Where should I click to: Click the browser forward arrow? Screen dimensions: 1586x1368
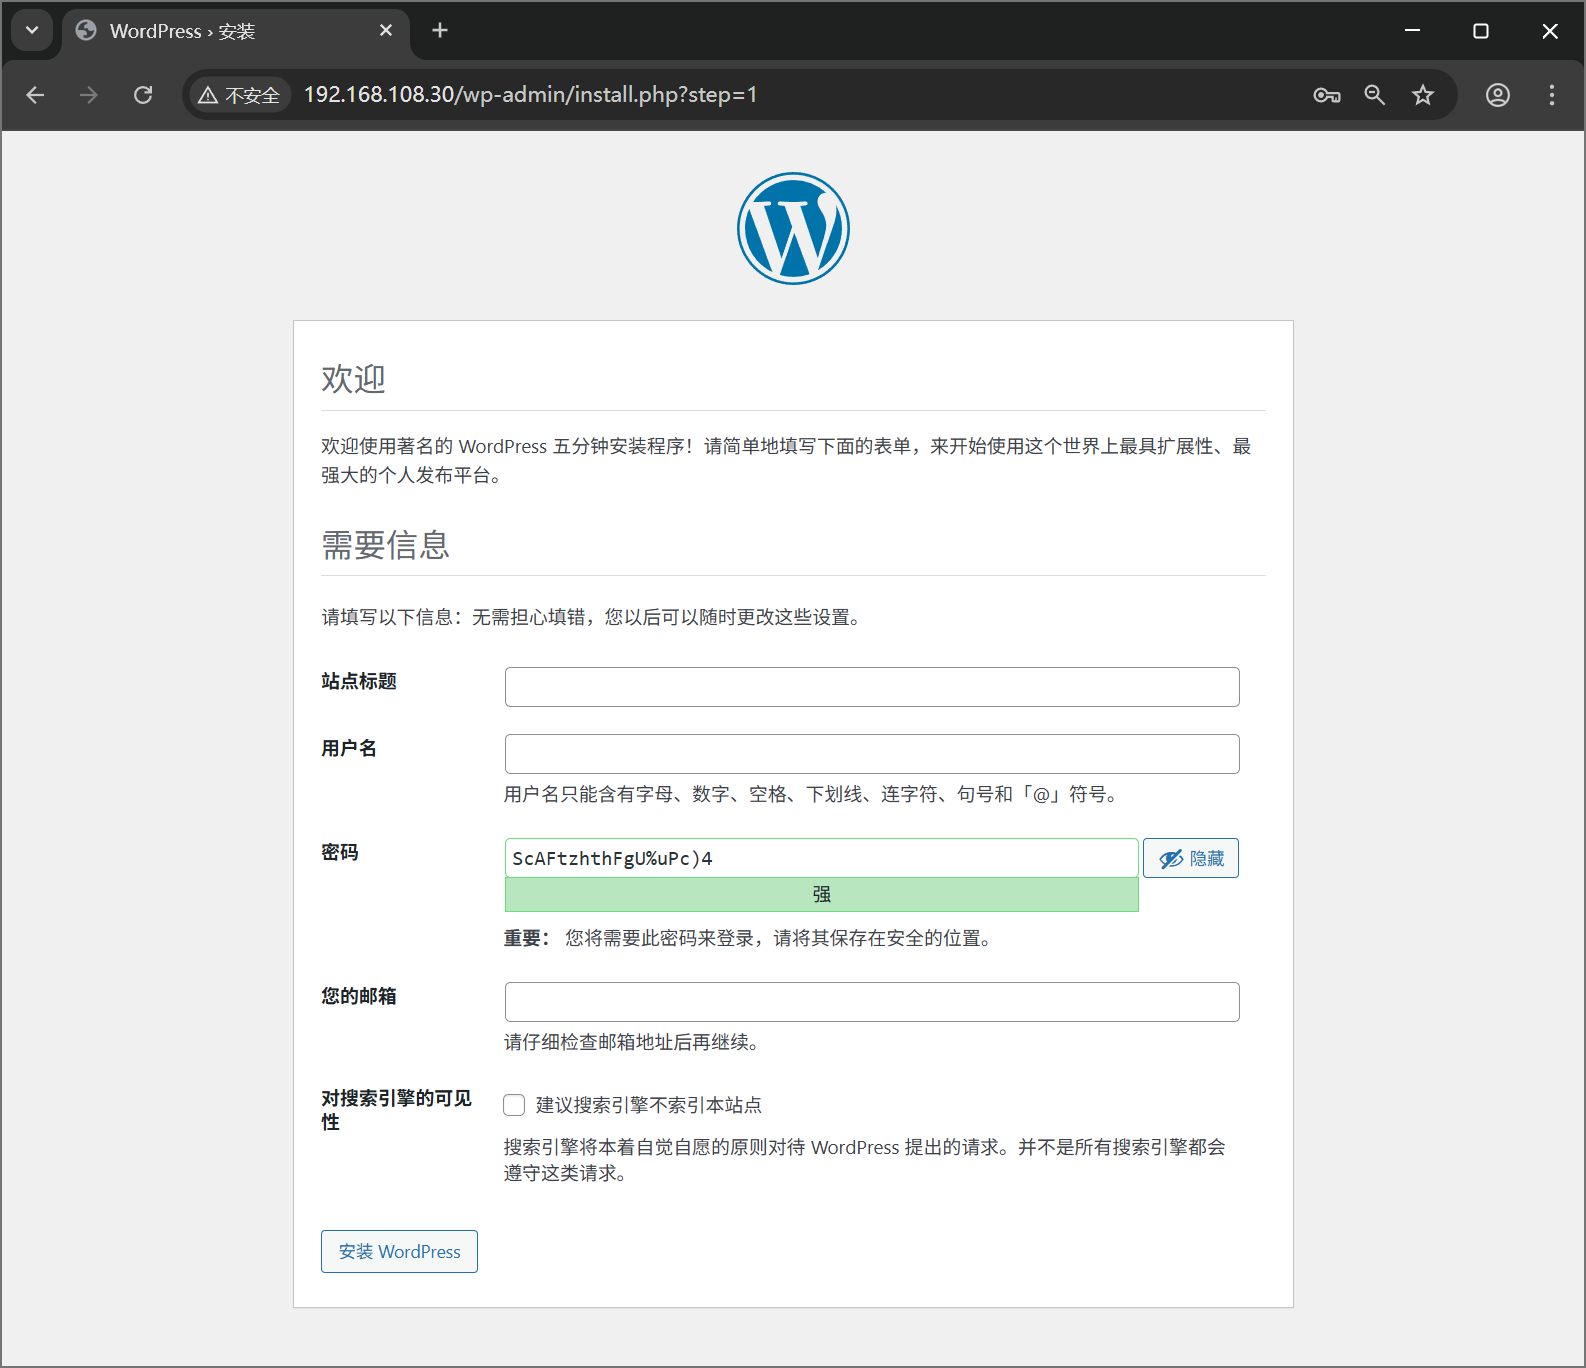(x=89, y=95)
